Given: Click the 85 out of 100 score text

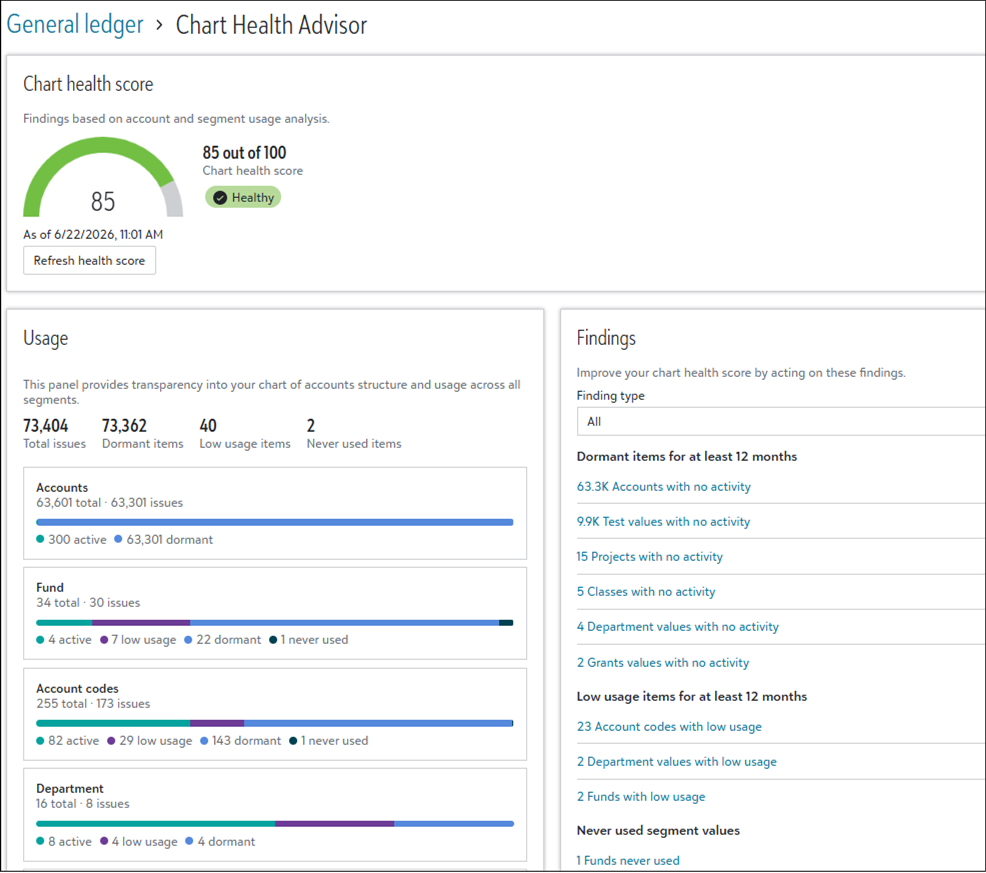Looking at the screenshot, I should click(x=244, y=153).
